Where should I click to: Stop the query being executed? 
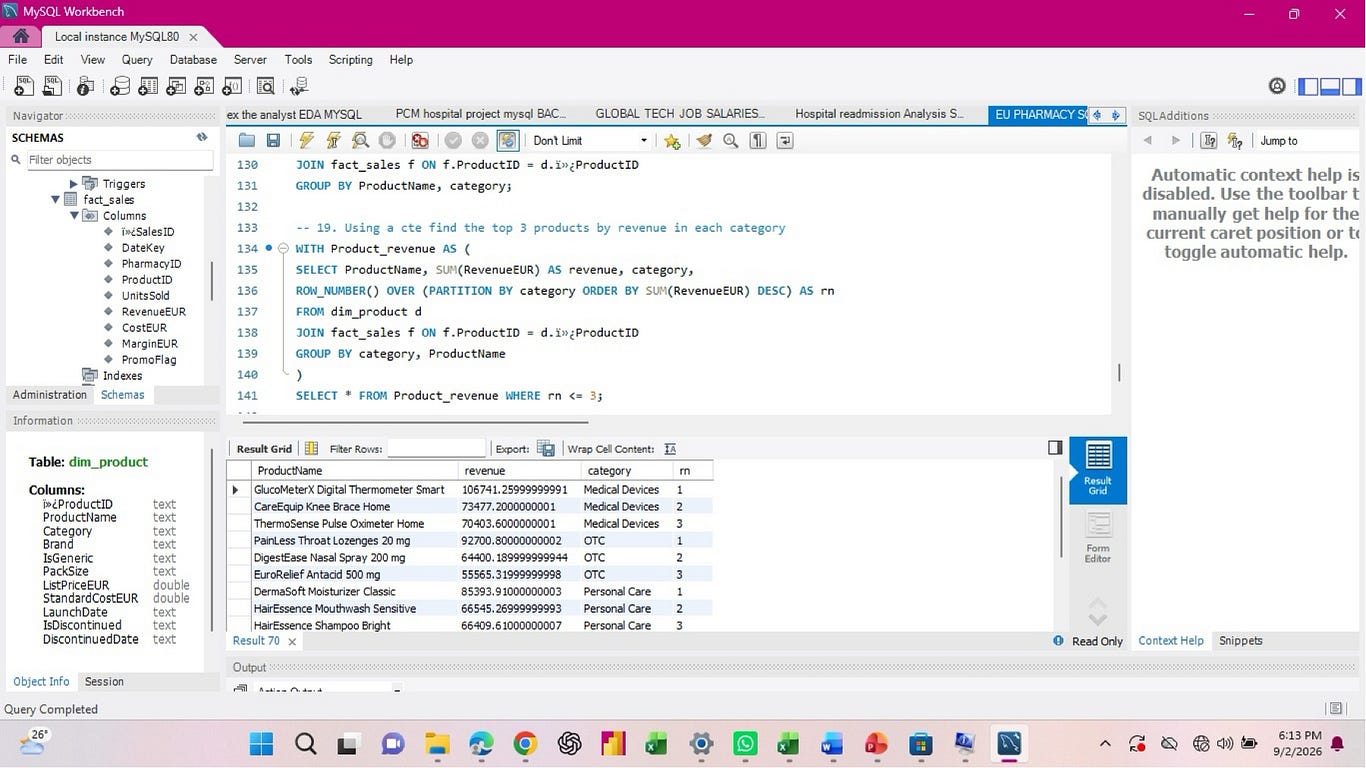(387, 141)
